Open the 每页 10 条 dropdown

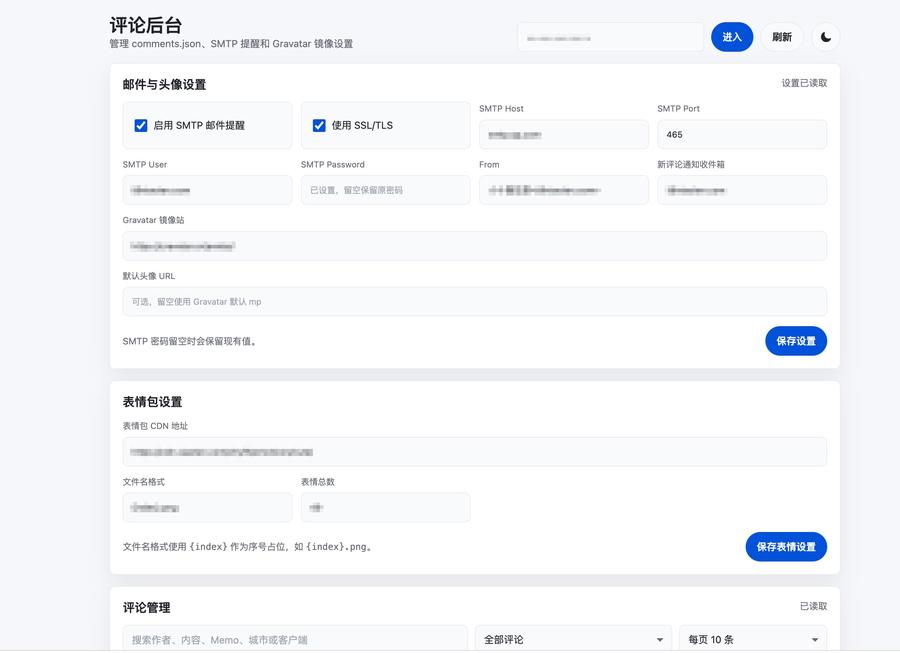(x=753, y=640)
